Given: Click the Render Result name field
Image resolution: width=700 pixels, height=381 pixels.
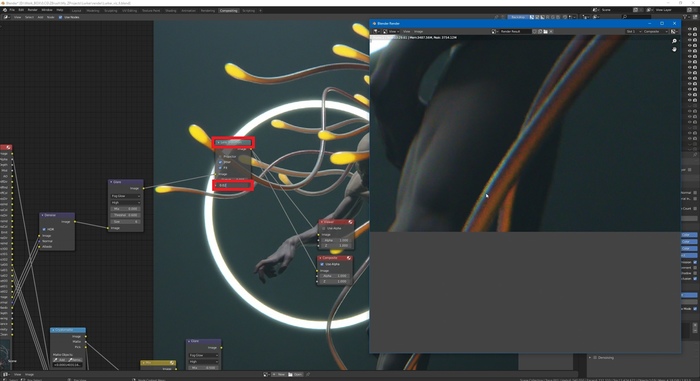Looking at the screenshot, I should 515,31.
